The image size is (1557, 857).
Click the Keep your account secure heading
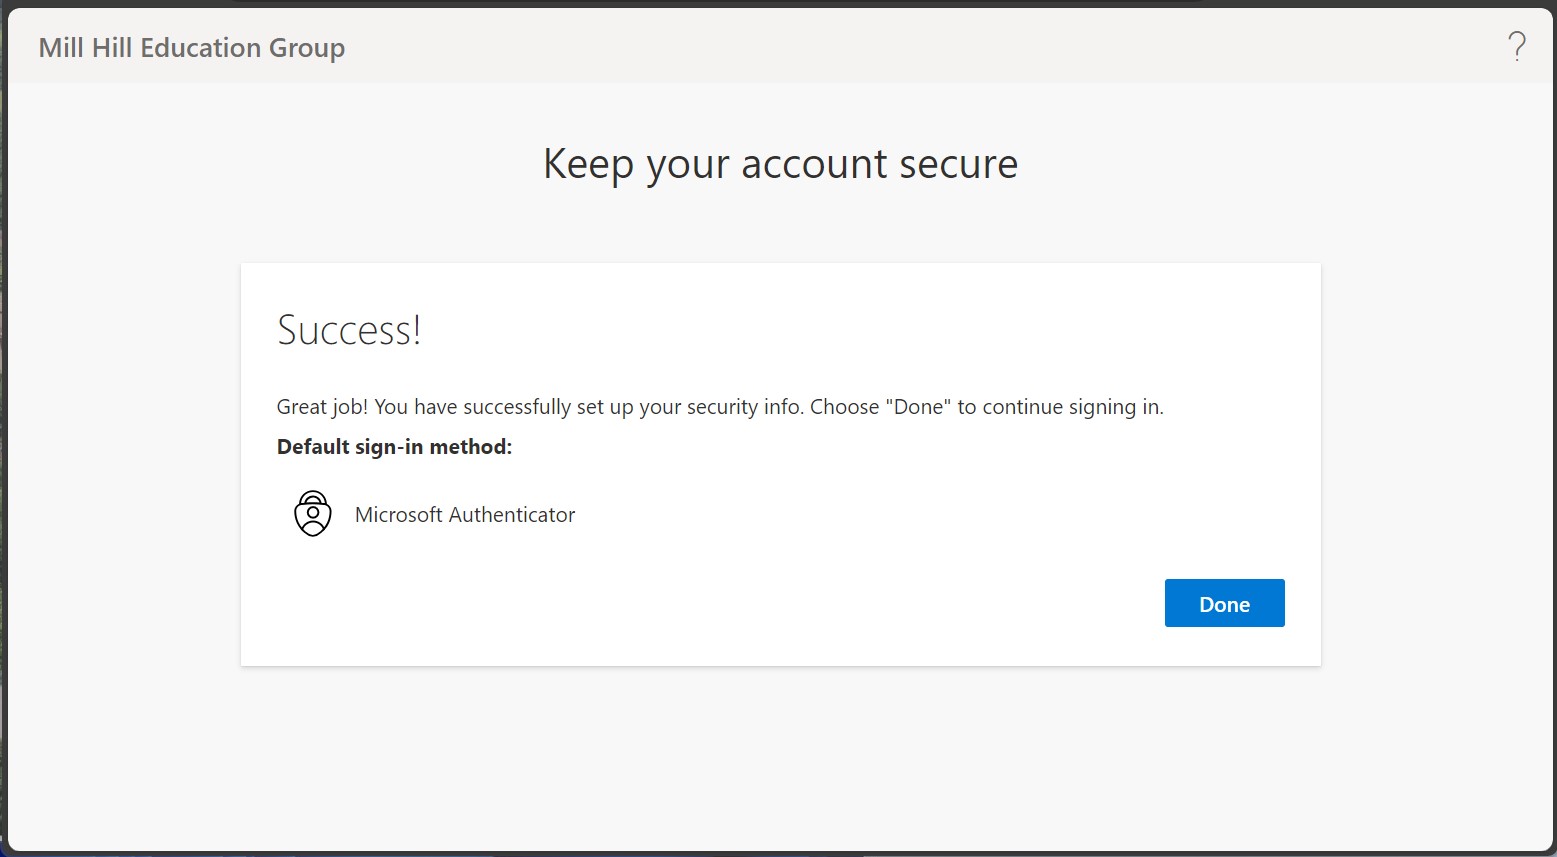pos(780,165)
